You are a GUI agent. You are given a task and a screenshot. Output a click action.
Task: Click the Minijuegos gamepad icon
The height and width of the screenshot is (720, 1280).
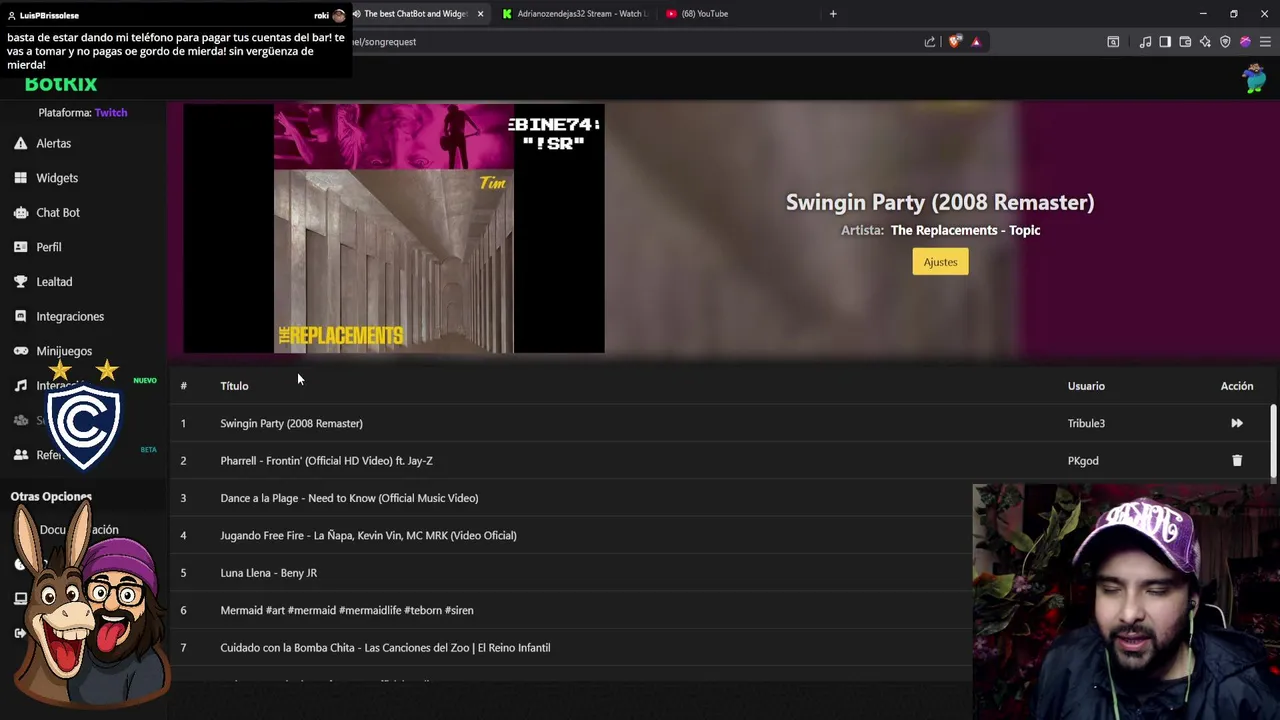click(x=20, y=351)
